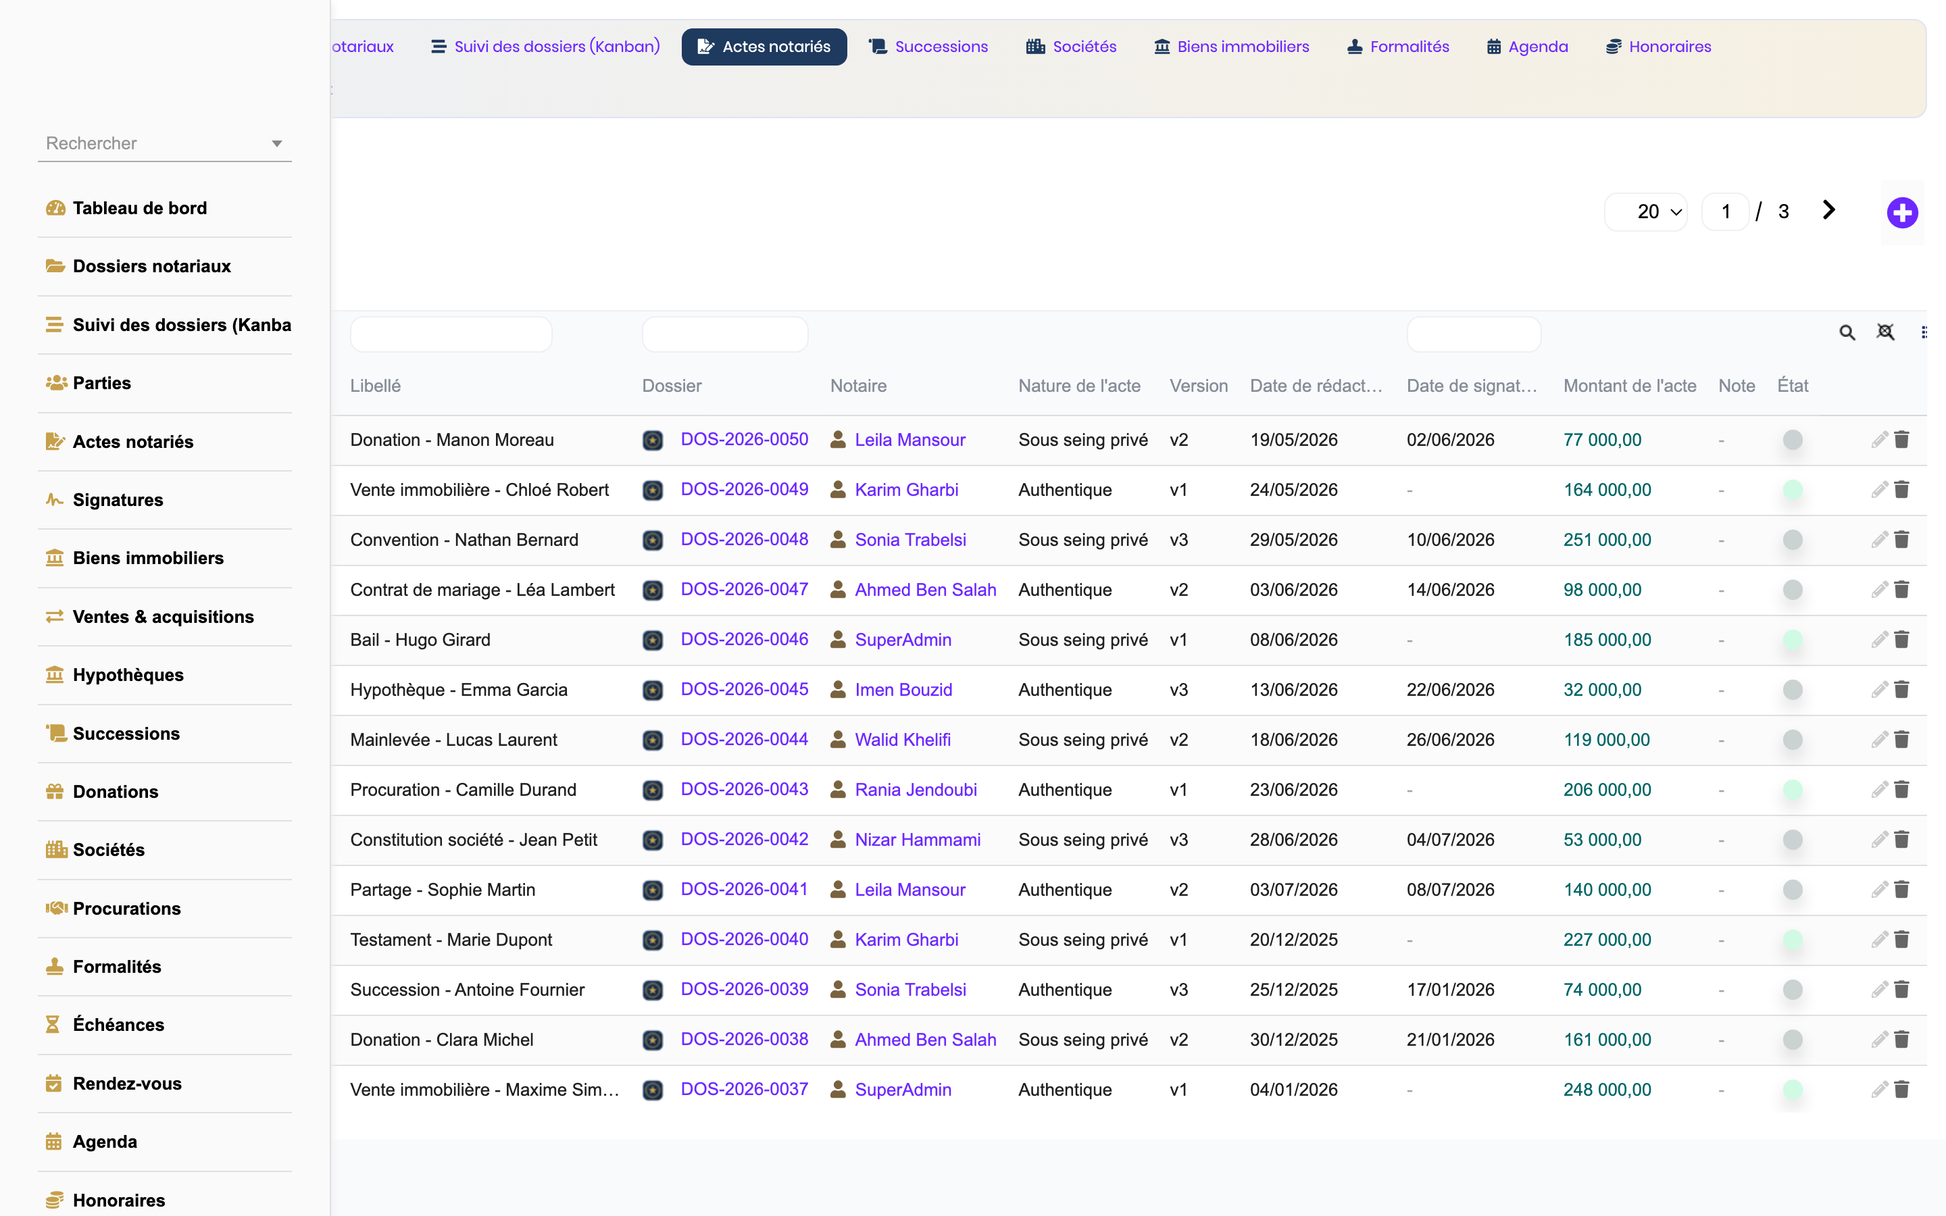Toggle État for Procuration - Camille Durand

1792,790
